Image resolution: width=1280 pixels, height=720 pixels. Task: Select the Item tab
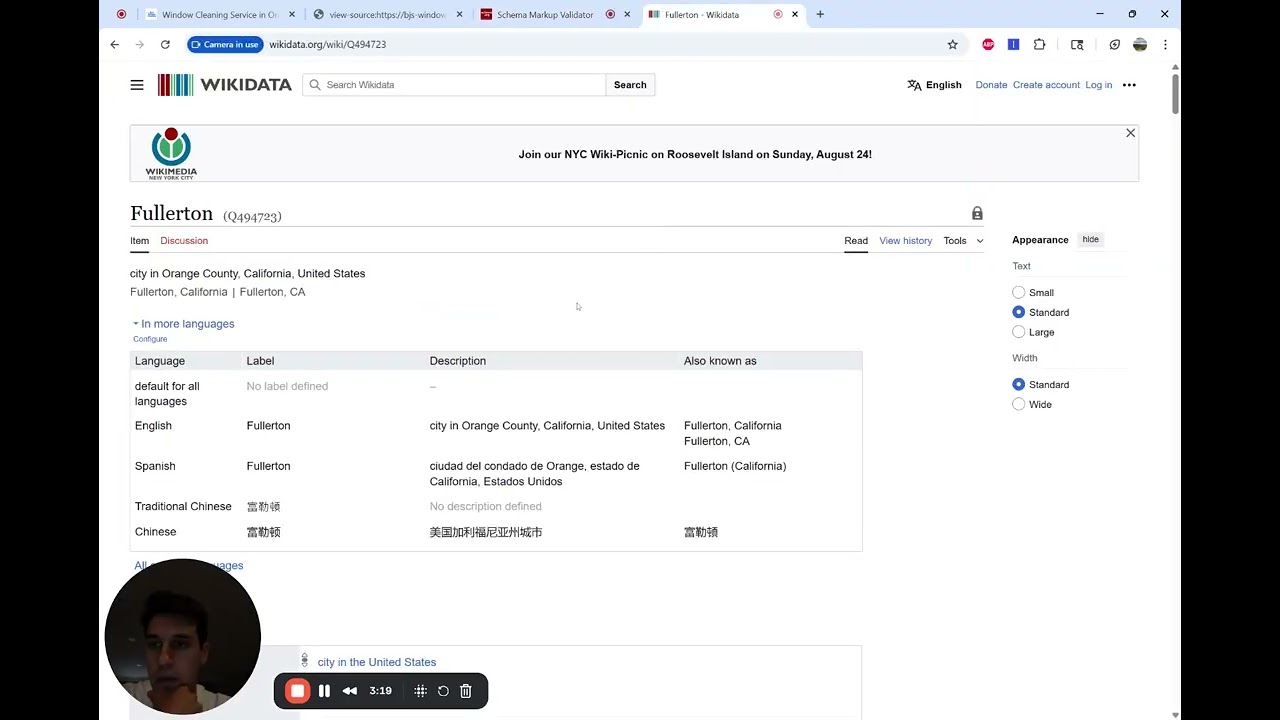click(x=139, y=240)
